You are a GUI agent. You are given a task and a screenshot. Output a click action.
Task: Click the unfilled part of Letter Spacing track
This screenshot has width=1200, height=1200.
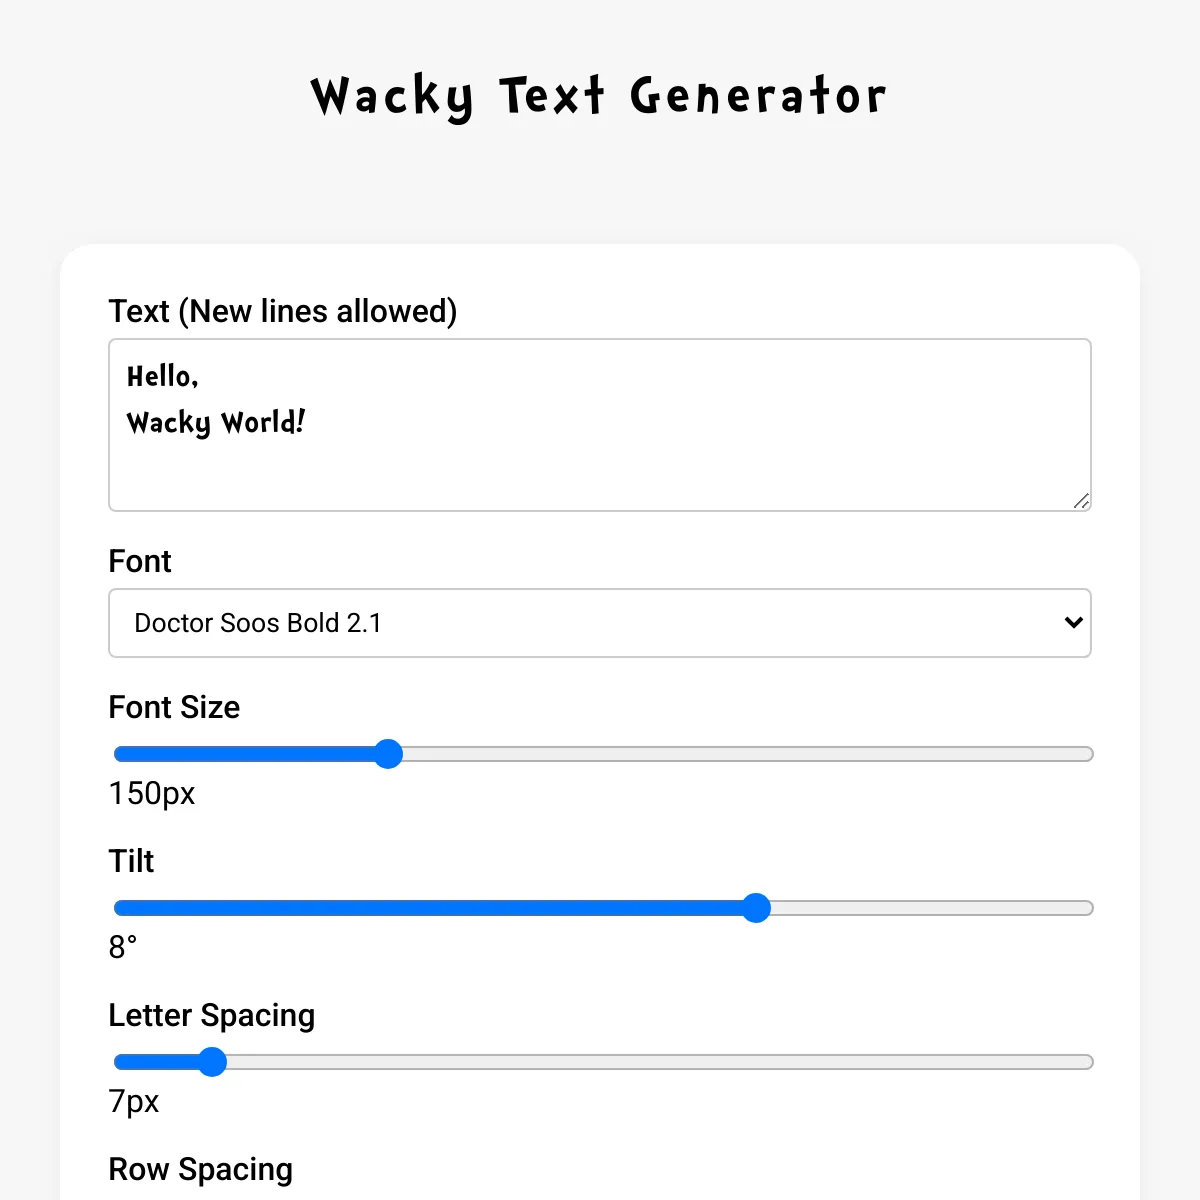coord(660,1062)
